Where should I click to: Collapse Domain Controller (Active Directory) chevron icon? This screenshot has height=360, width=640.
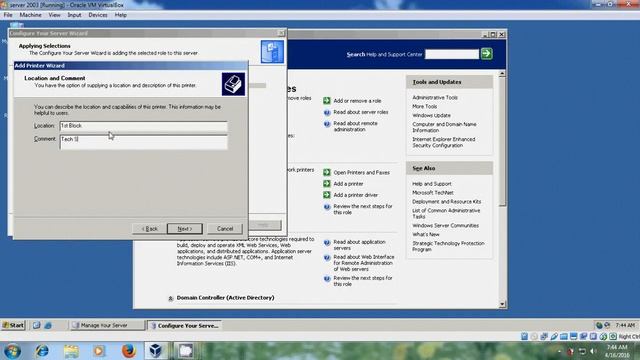[171, 298]
